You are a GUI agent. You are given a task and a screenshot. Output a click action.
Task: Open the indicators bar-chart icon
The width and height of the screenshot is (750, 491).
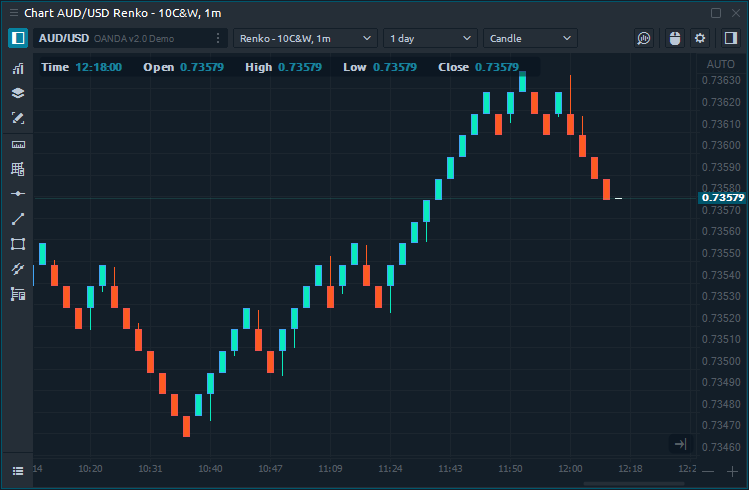18,69
